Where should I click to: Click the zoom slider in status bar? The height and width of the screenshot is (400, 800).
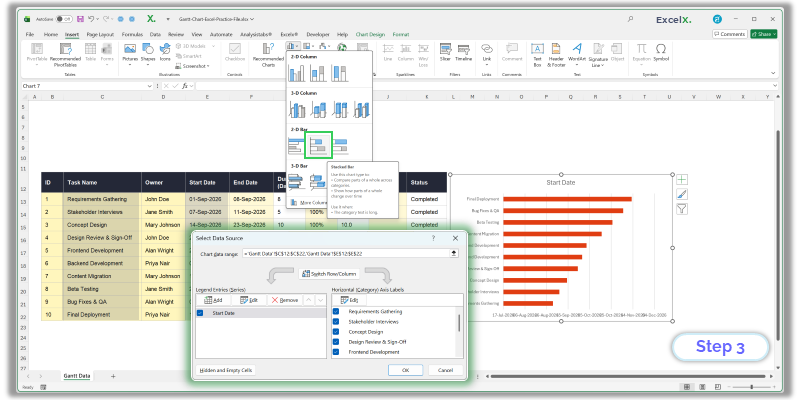(x=751, y=388)
